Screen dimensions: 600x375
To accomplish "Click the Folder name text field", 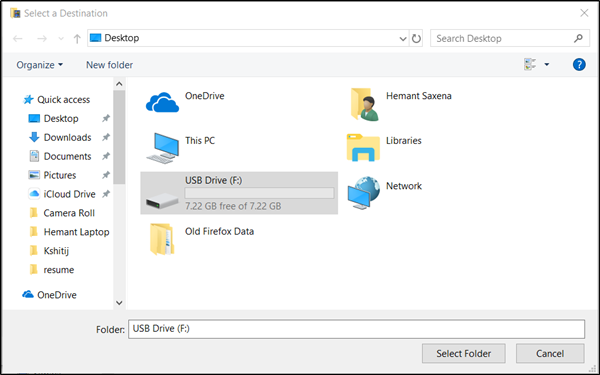I will (356, 329).
